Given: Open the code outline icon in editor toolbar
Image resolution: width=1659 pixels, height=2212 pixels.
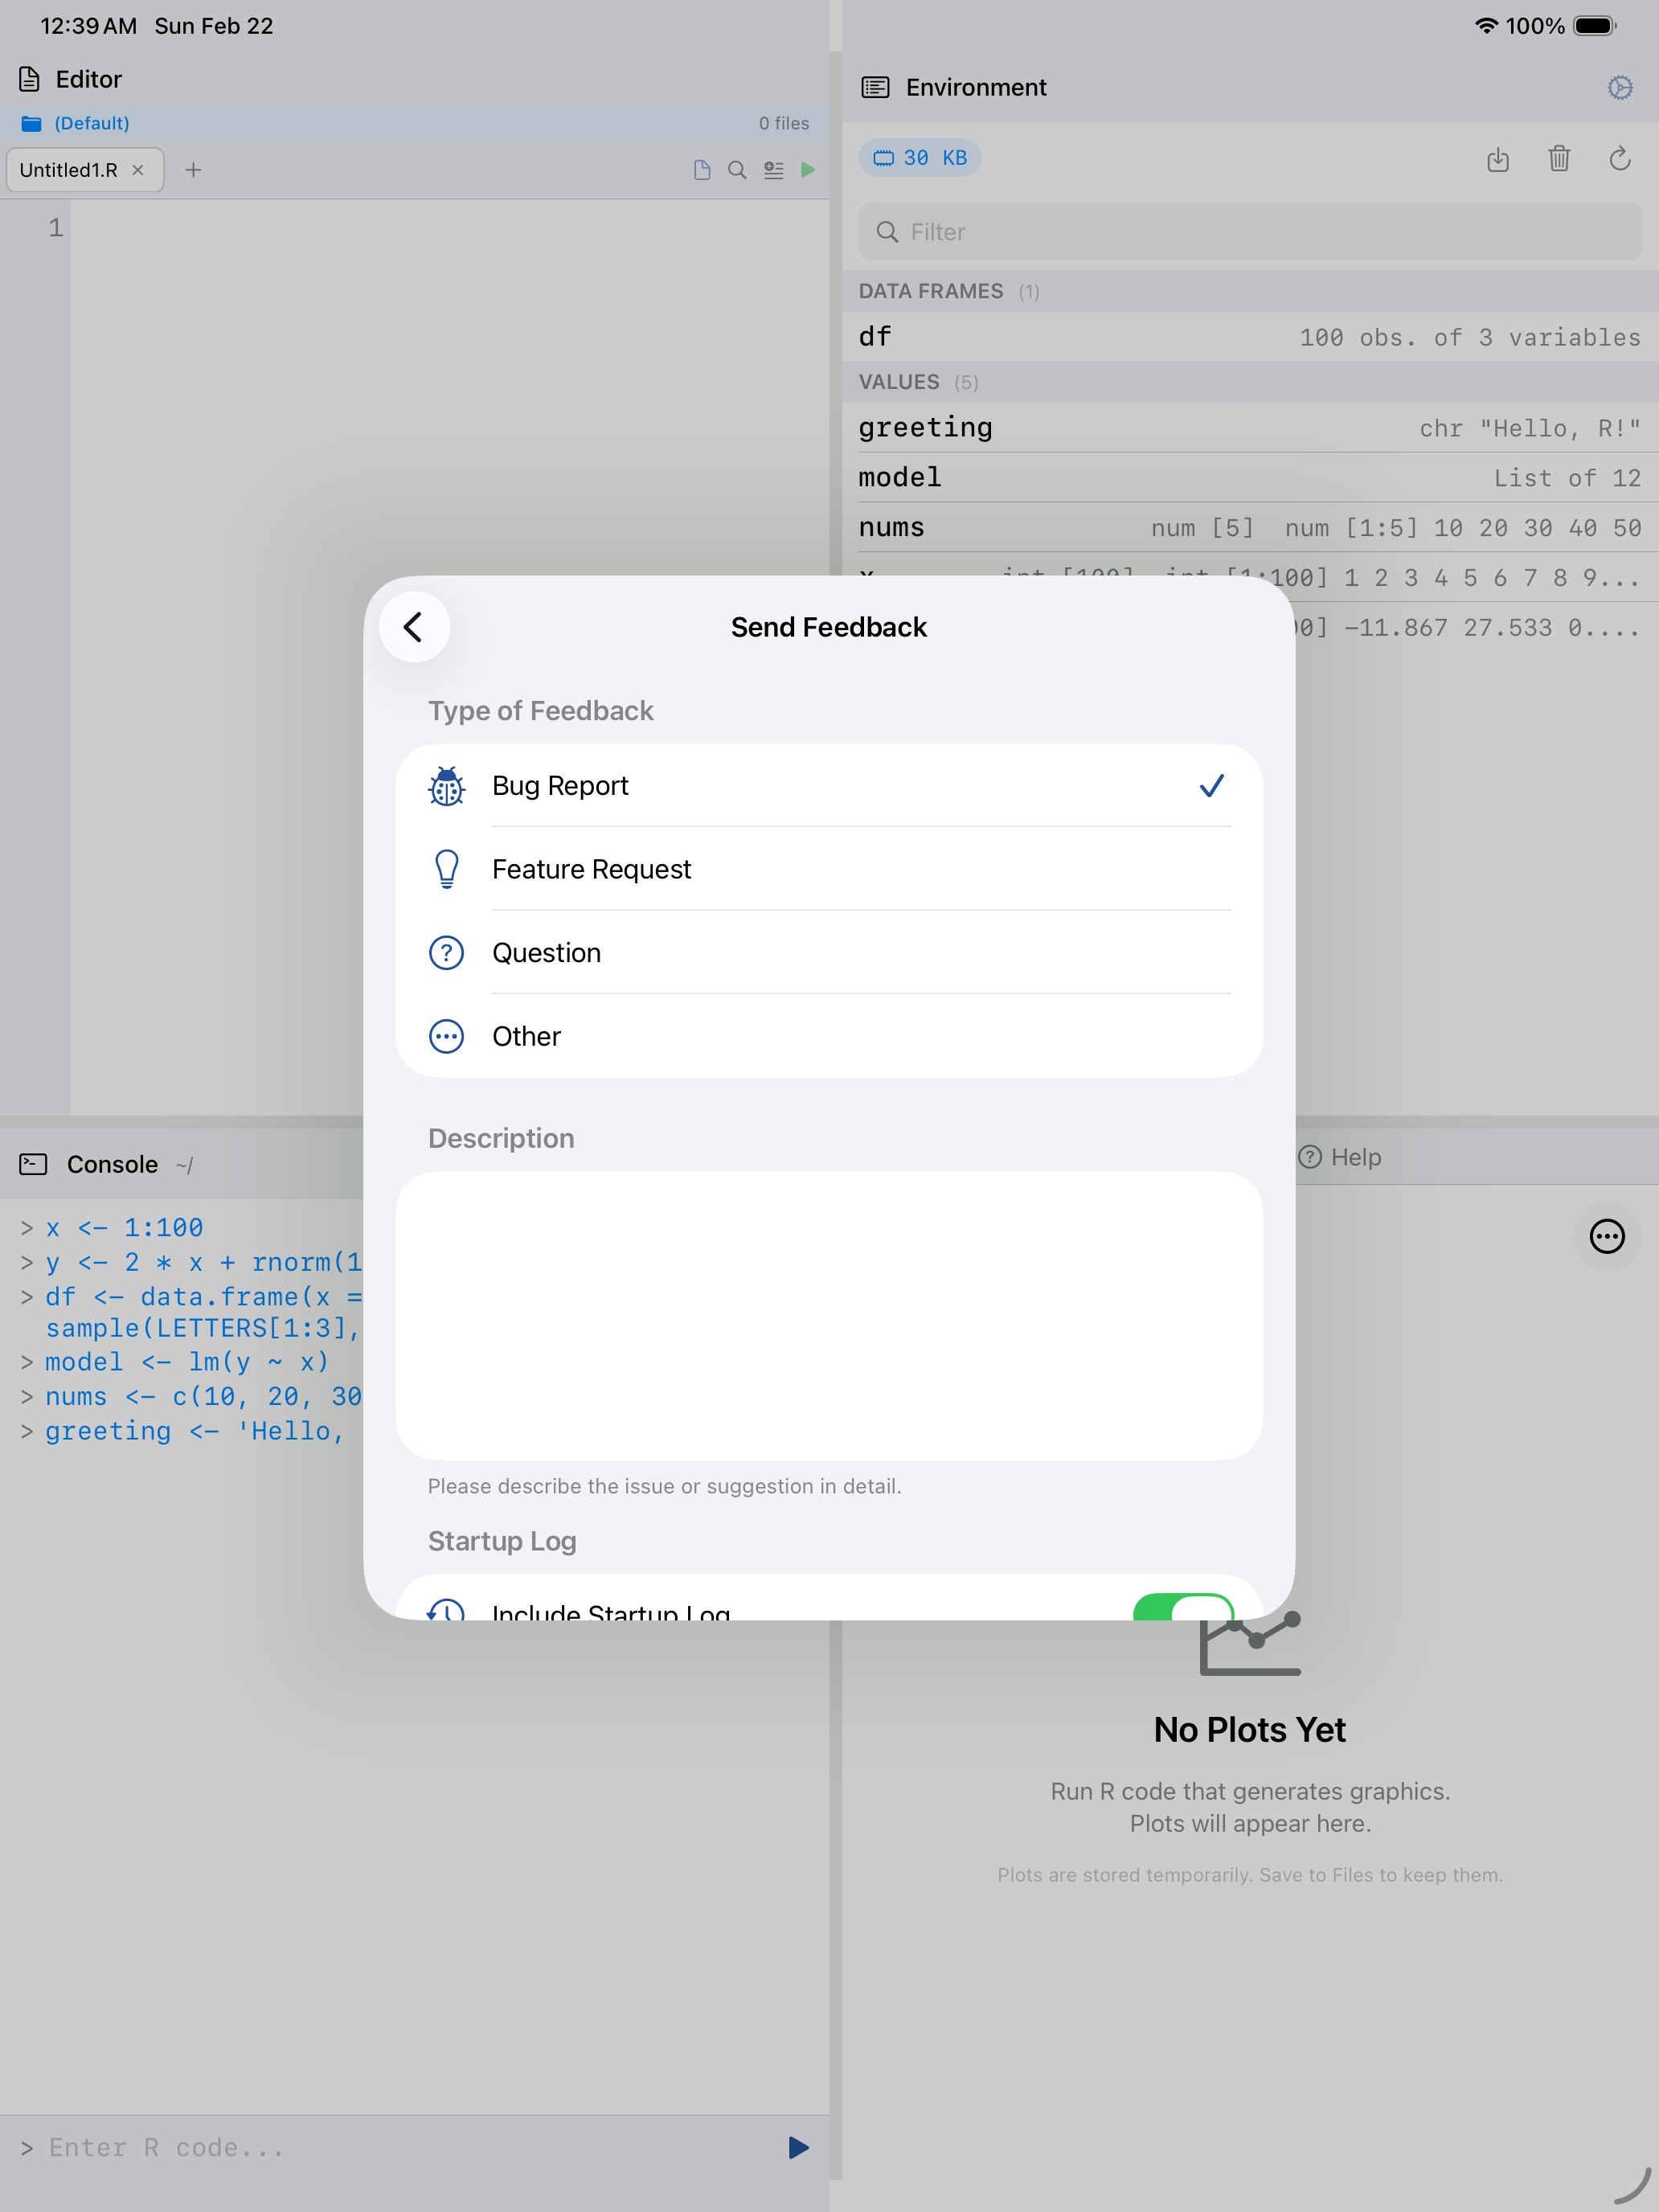Looking at the screenshot, I should [773, 170].
